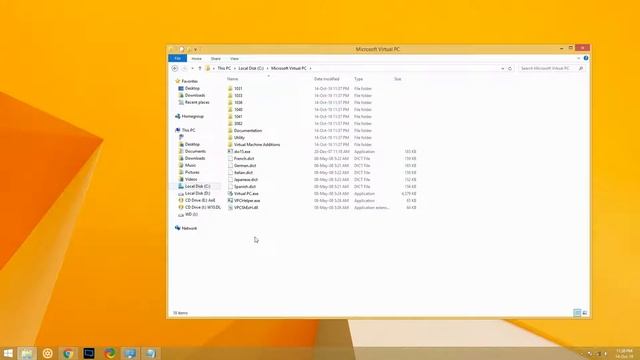The height and width of the screenshot is (360, 640).
Task: Select the Virtual PC.exe application icon
Action: tap(230, 193)
